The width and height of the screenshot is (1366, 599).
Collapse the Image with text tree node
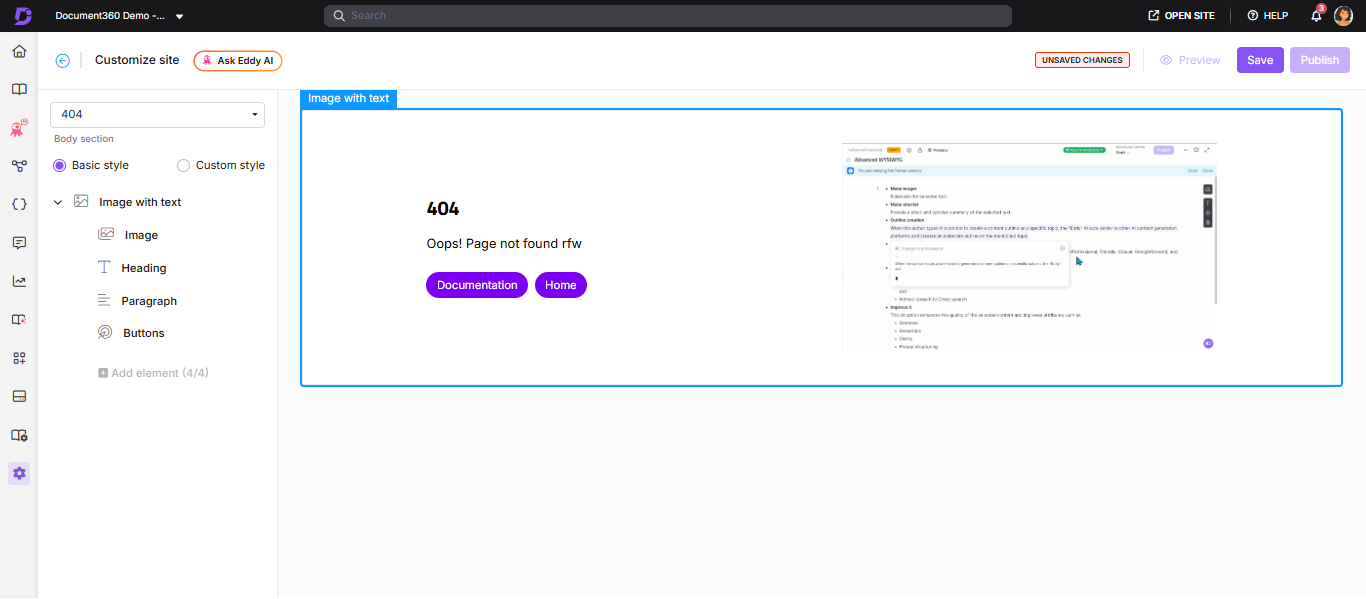(58, 202)
